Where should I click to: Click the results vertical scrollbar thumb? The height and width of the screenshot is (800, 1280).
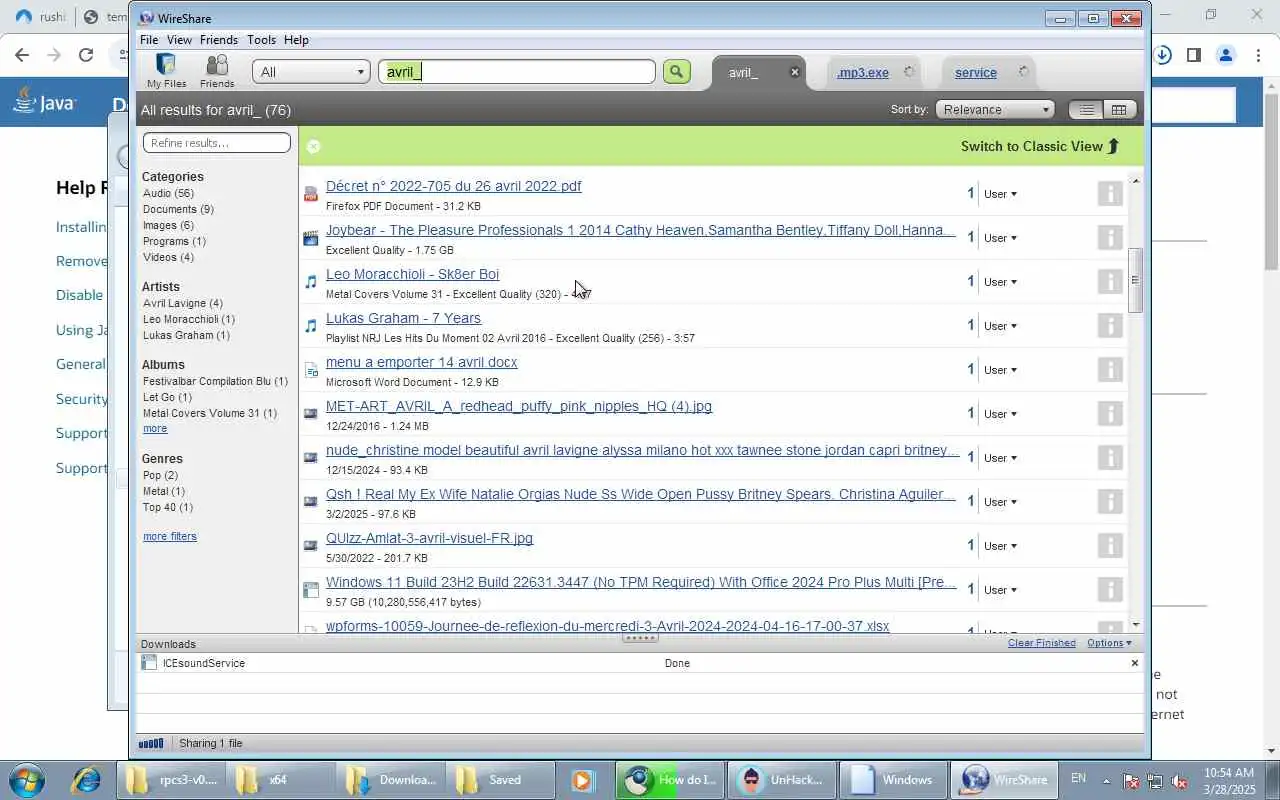[x=1135, y=281]
